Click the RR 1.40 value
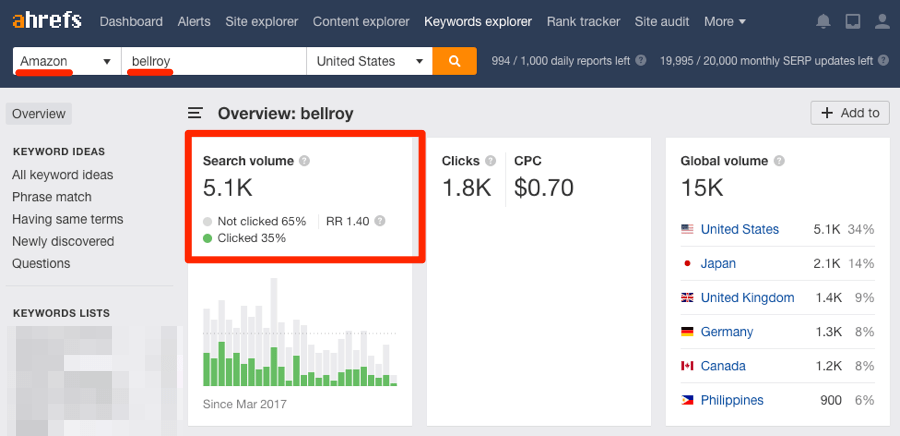This screenshot has height=436, width=900. (348, 221)
